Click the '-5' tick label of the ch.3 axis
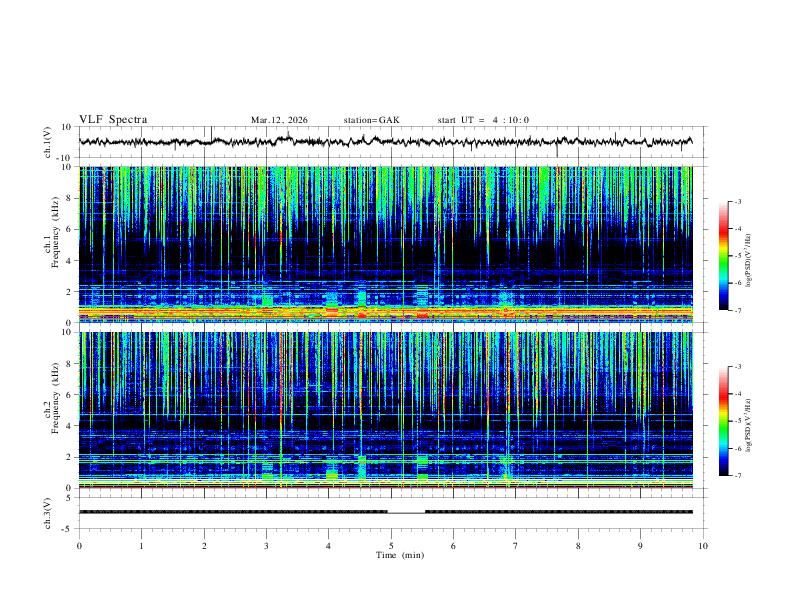Viewport: 792px width, 612px height. (x=68, y=529)
